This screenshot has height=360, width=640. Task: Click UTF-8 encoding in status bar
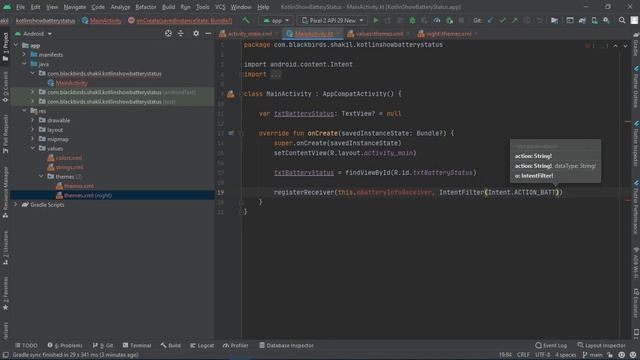tap(542, 355)
